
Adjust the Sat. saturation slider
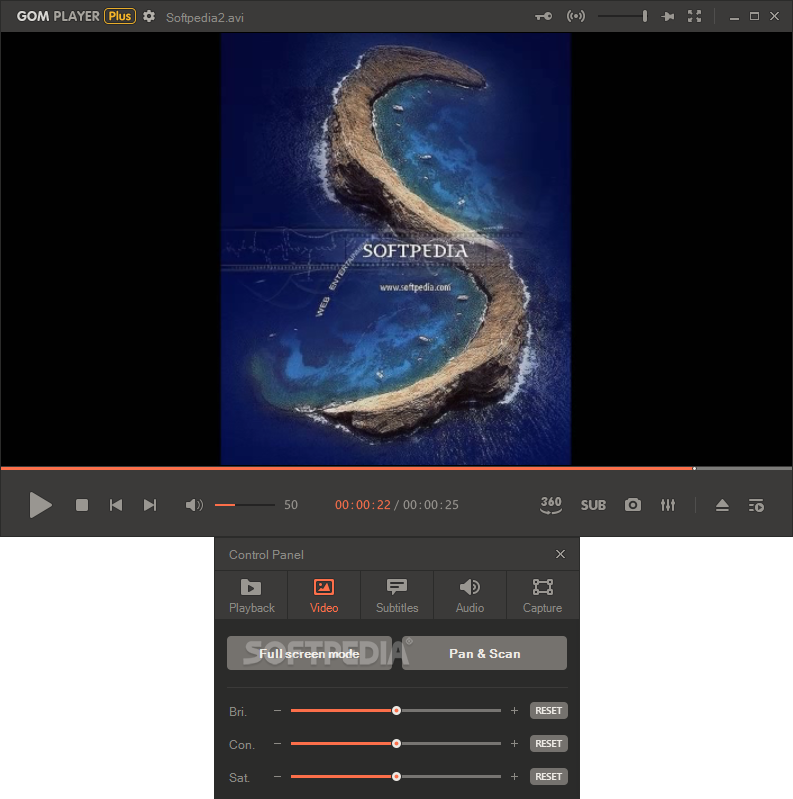coord(395,777)
